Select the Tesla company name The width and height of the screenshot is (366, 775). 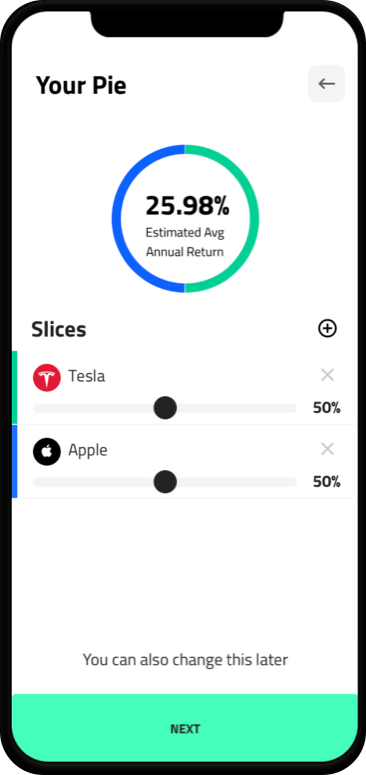[x=86, y=376]
